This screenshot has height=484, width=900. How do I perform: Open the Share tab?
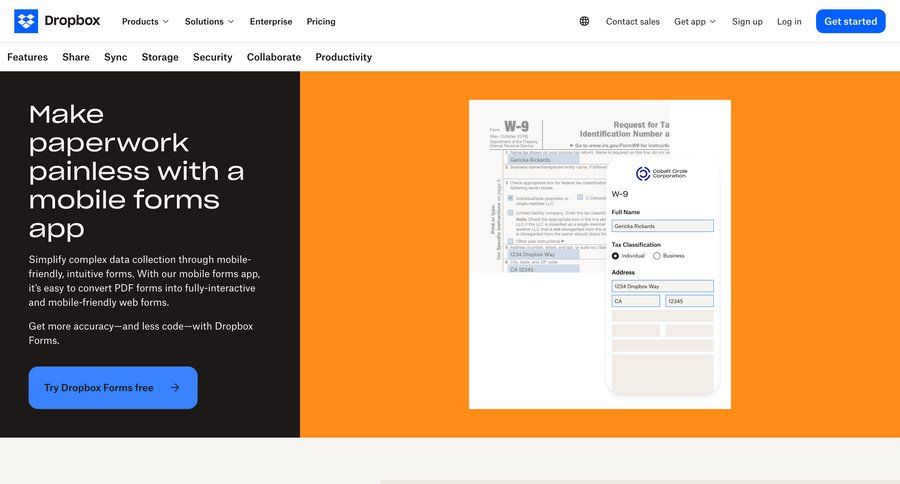pos(76,57)
